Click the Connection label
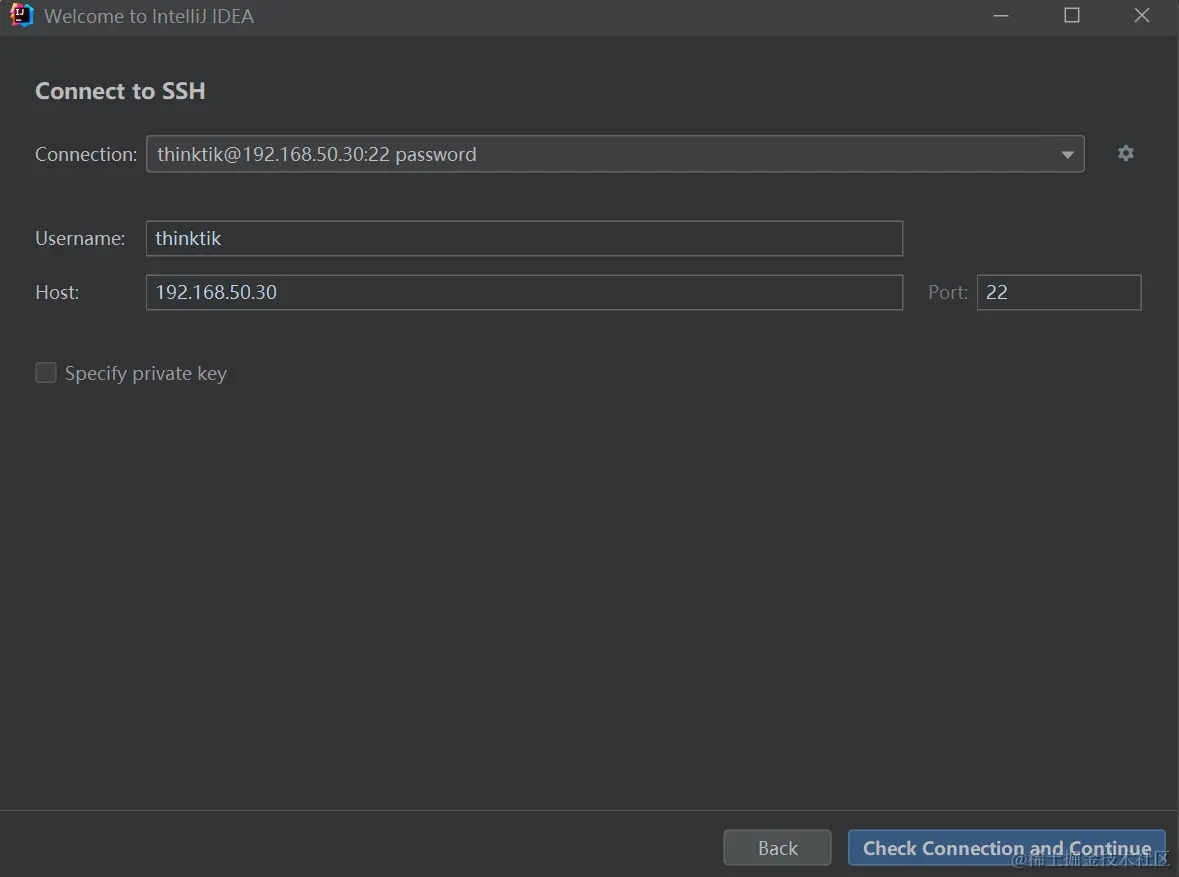The width and height of the screenshot is (1179, 877). [86, 154]
